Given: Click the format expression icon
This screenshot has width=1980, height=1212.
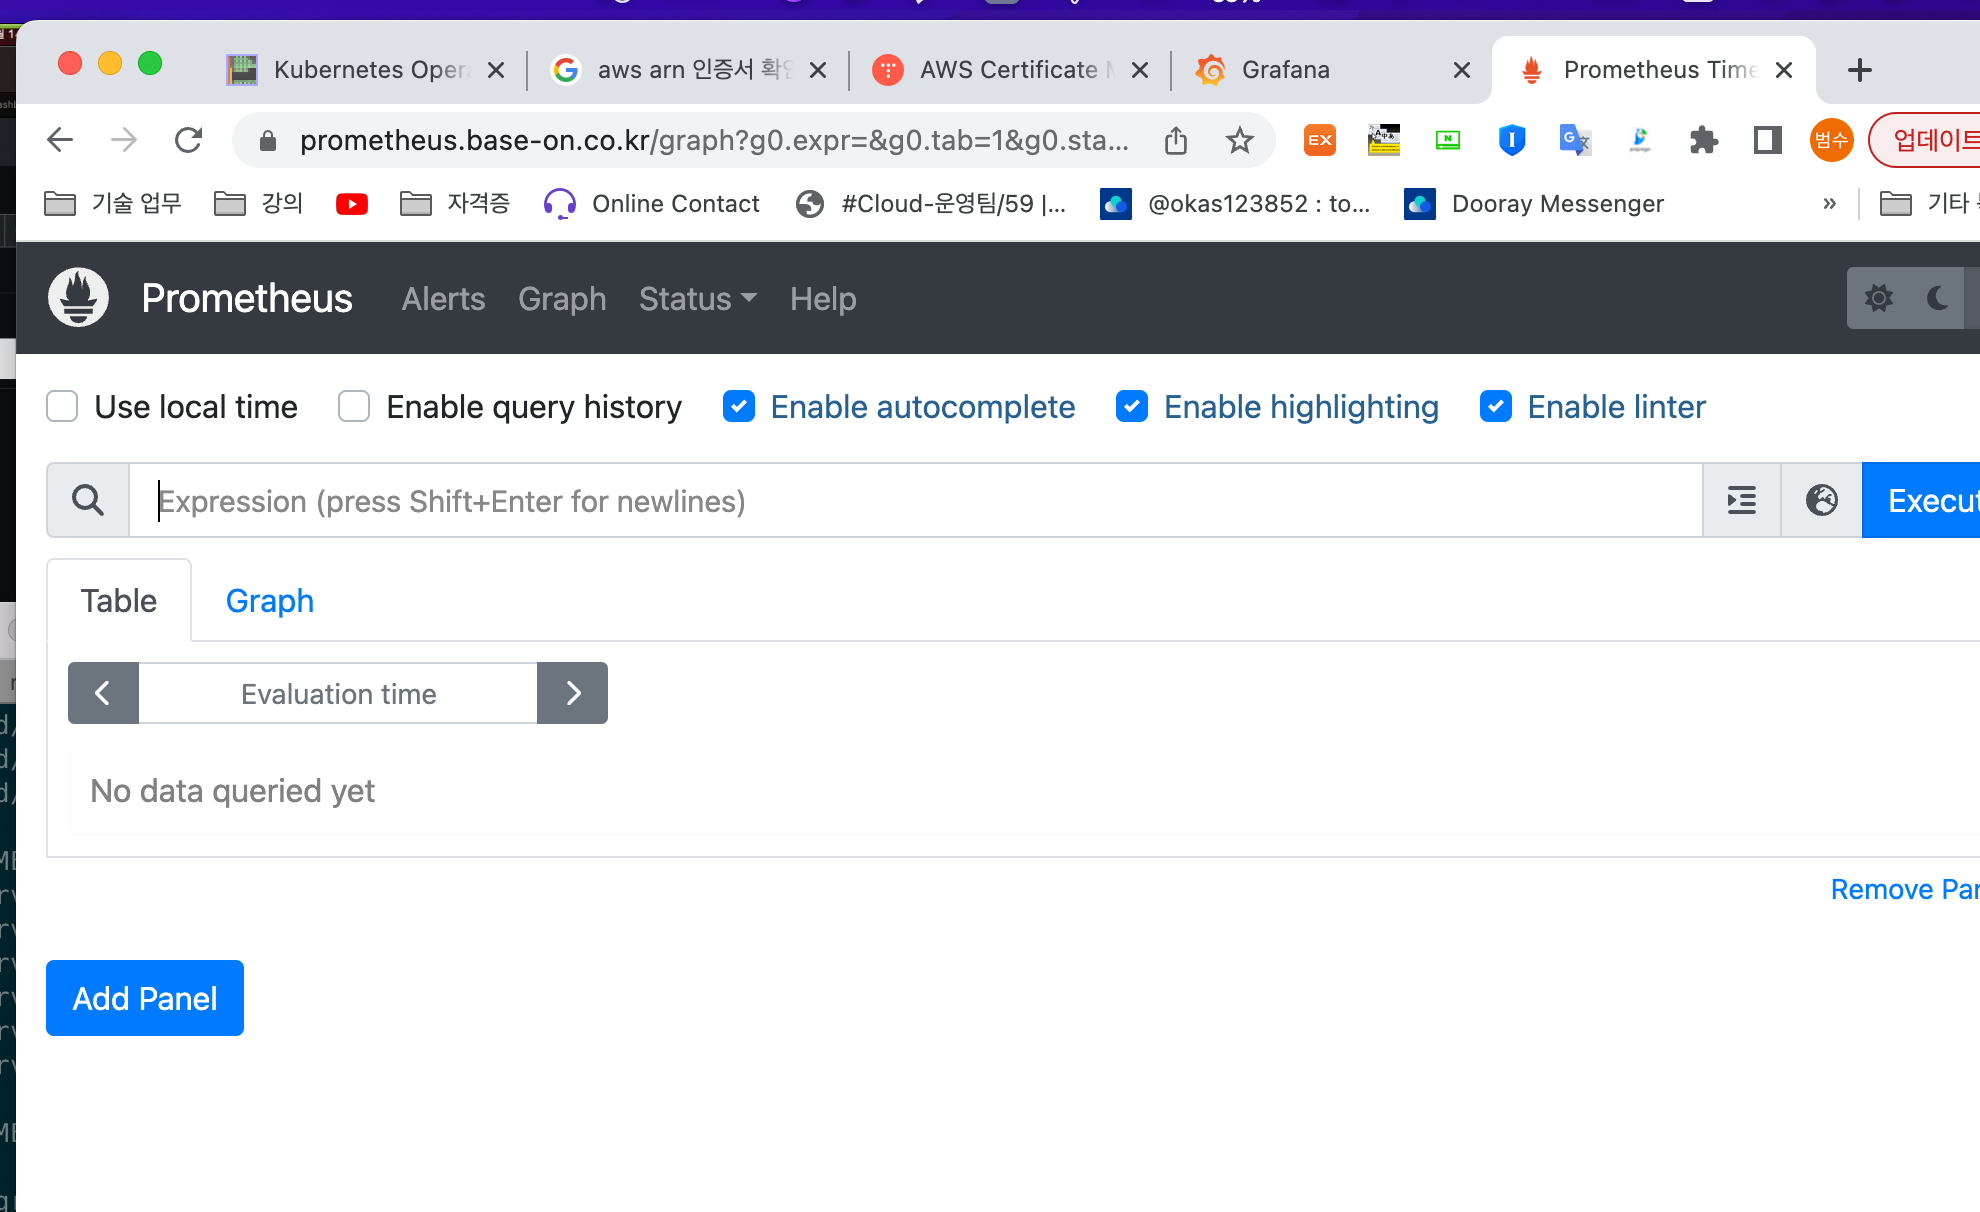Looking at the screenshot, I should [x=1742, y=500].
